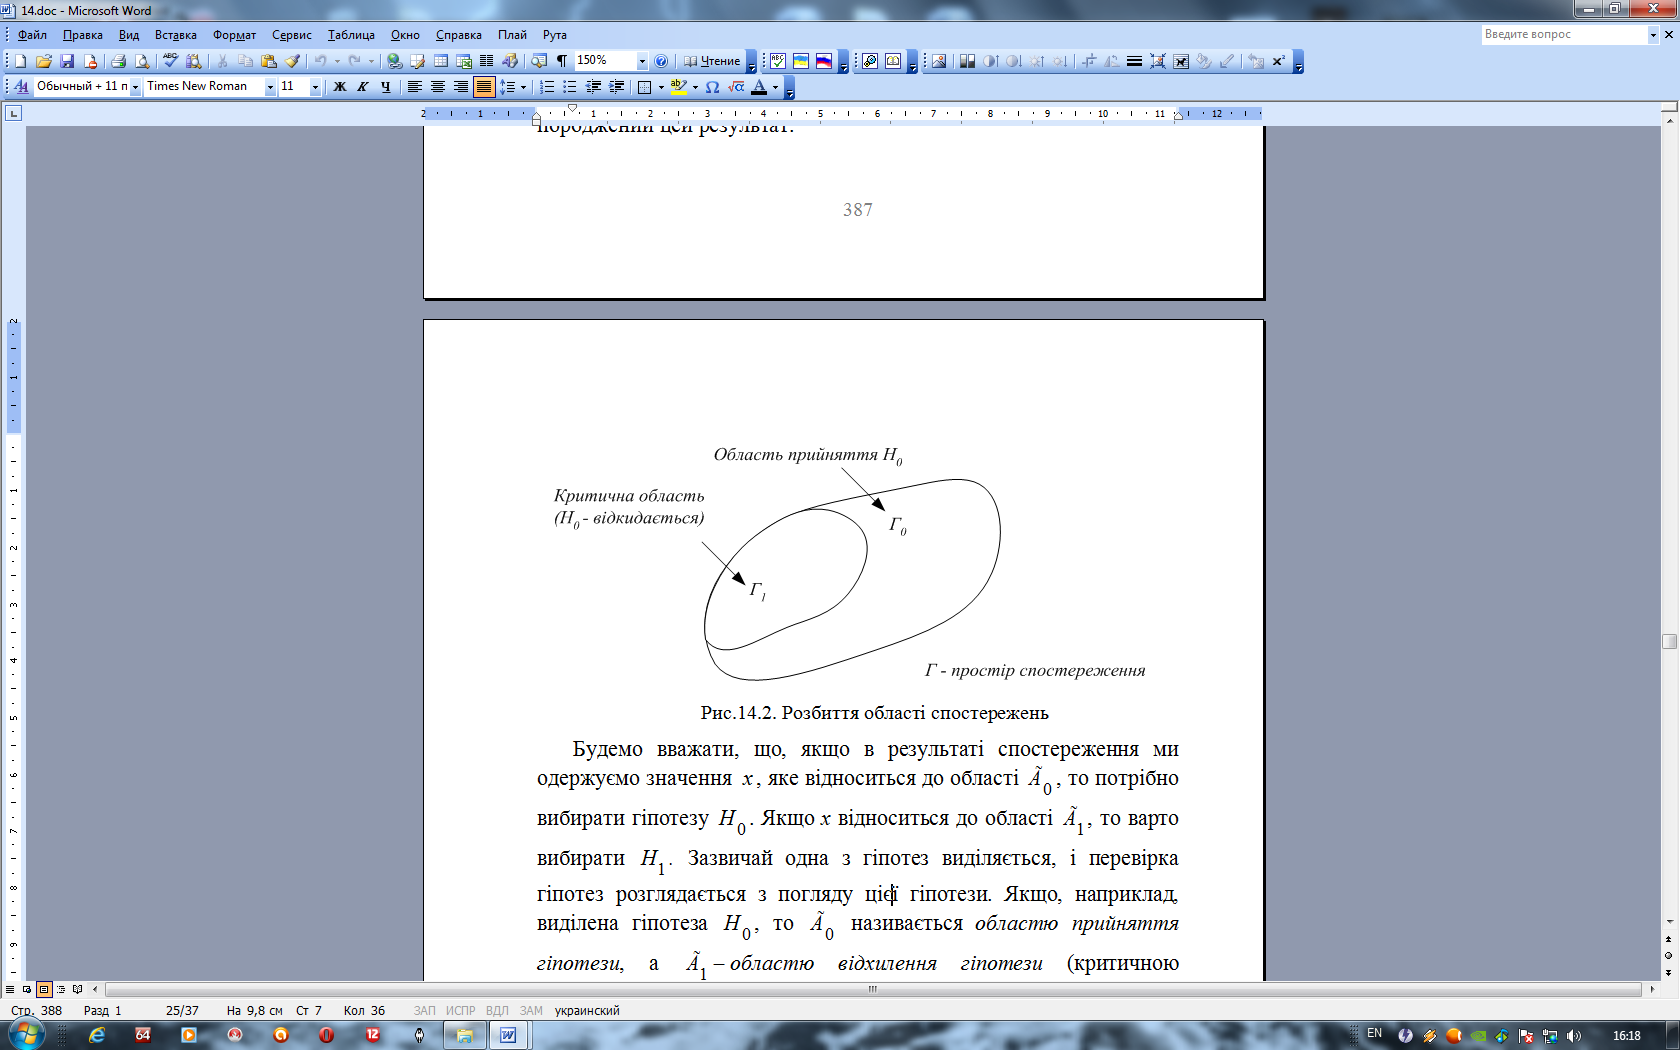Insert a table from the toolbar

point(441,61)
